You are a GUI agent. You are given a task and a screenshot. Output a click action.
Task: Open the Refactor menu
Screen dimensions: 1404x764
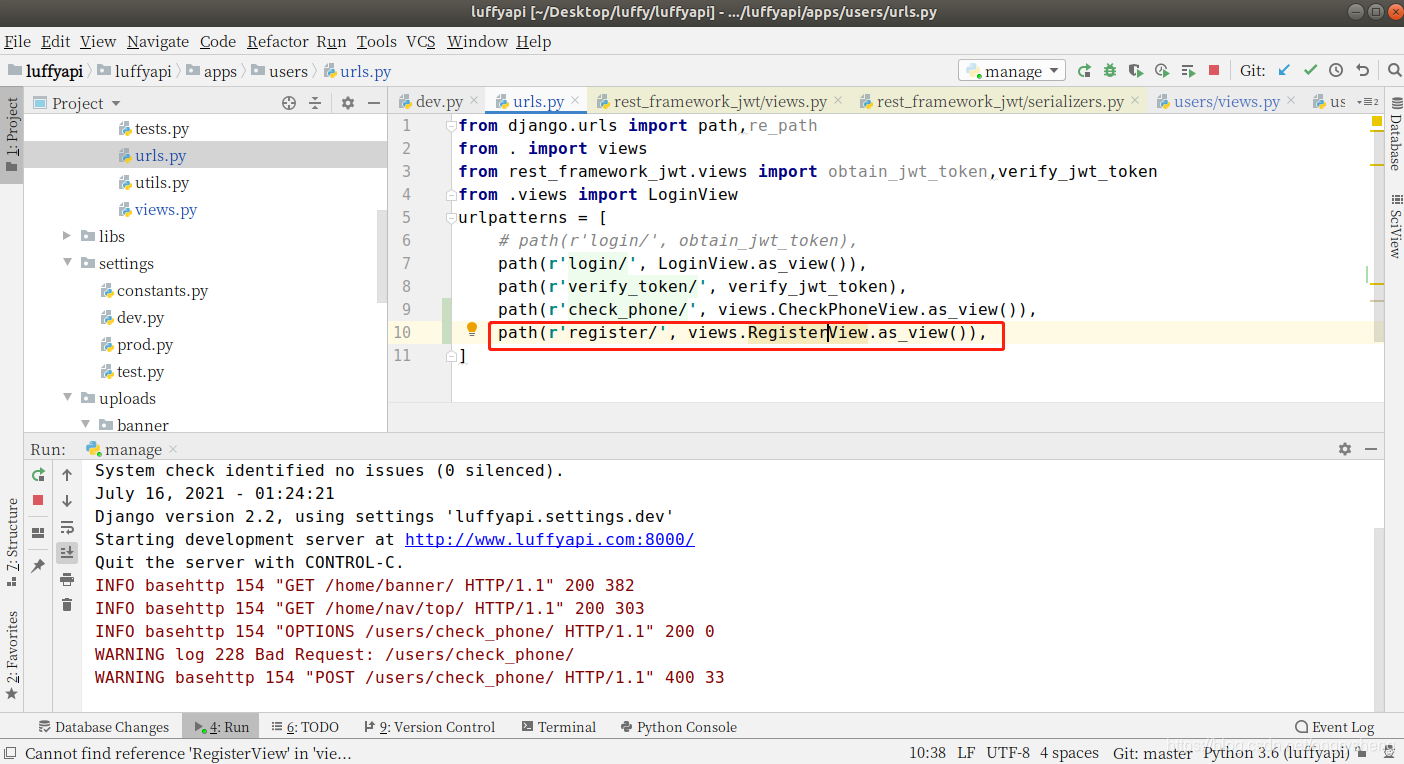click(278, 41)
